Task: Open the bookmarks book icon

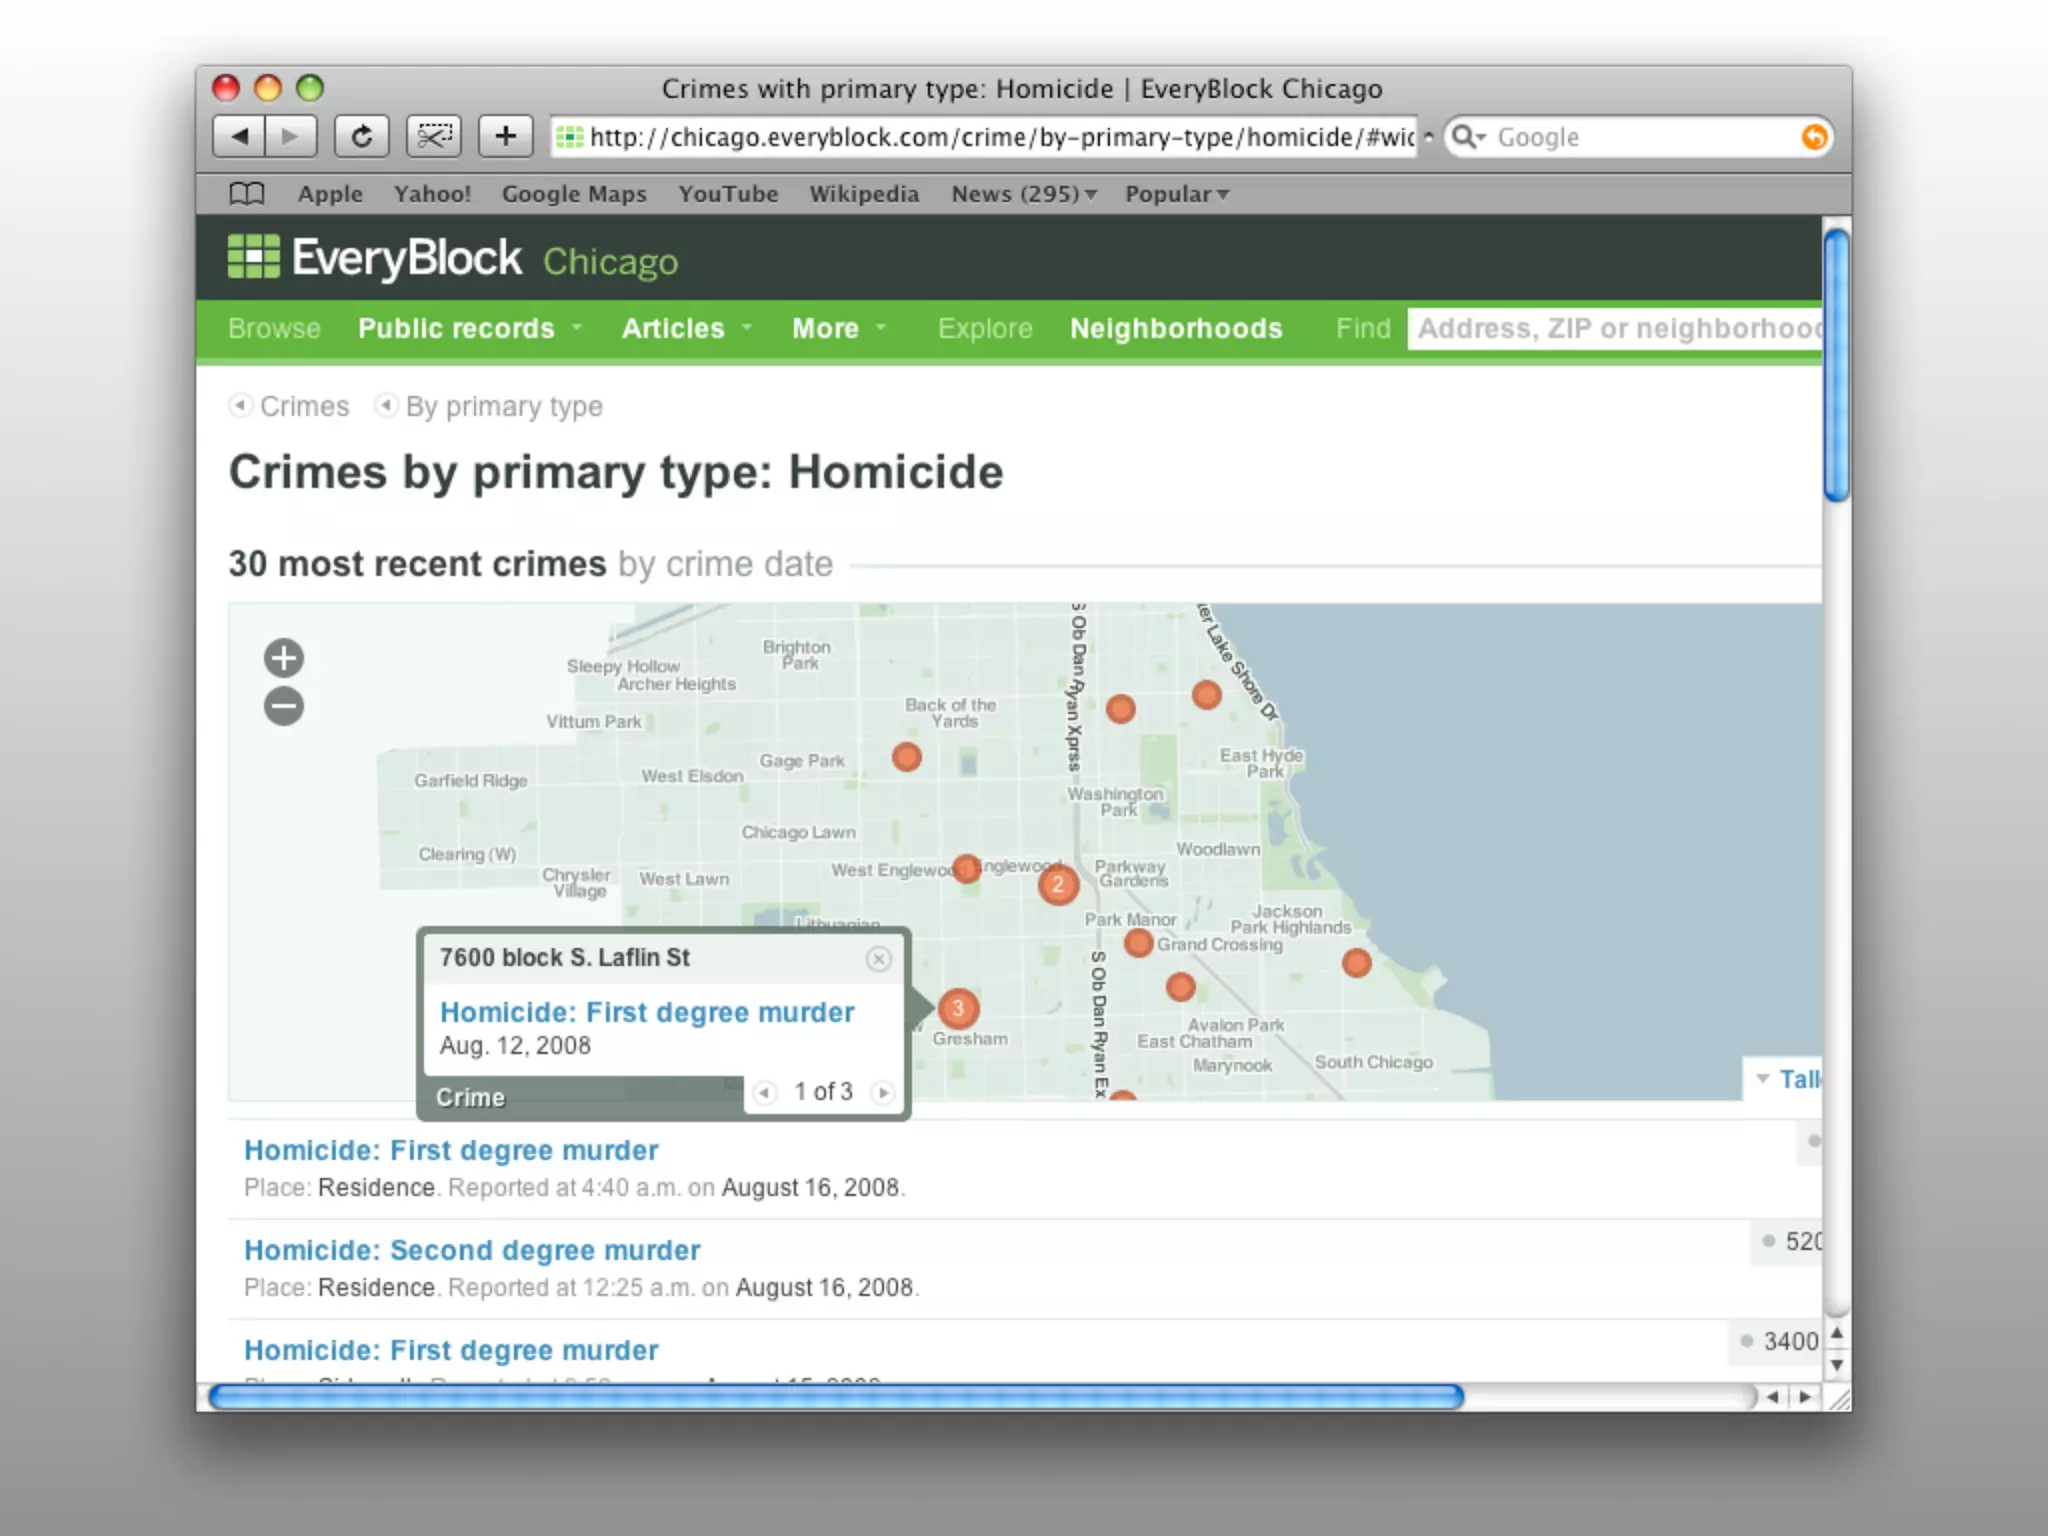Action: tap(247, 194)
